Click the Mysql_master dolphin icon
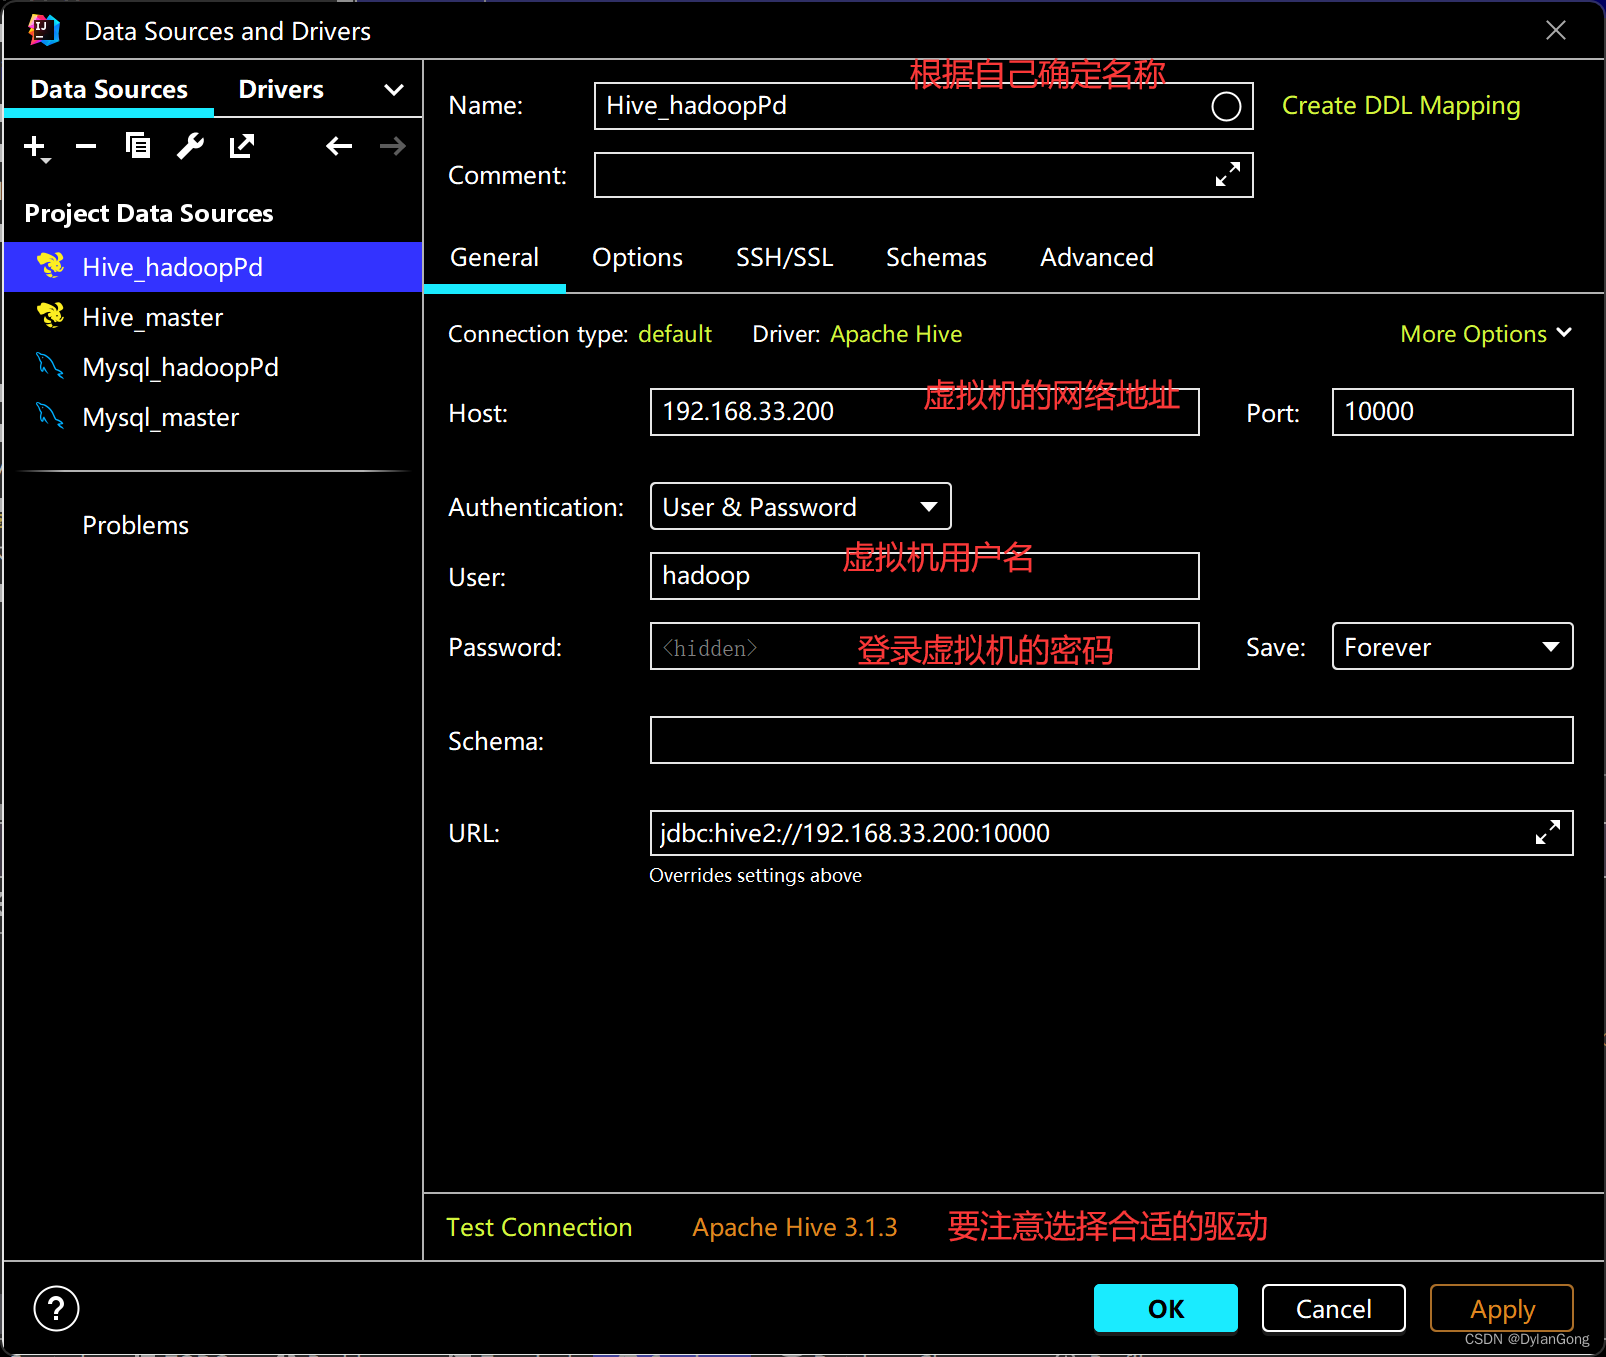The height and width of the screenshot is (1357, 1606). pos(51,416)
